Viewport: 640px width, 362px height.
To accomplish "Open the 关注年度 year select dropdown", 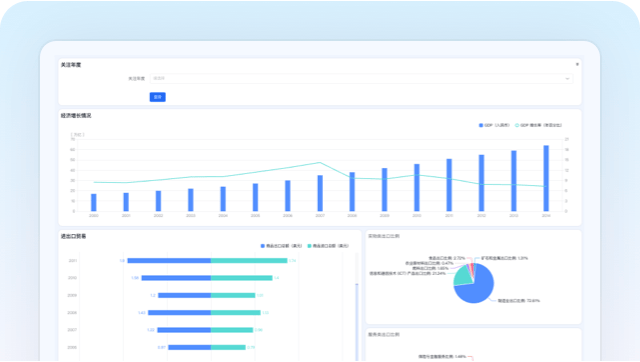I will point(361,78).
